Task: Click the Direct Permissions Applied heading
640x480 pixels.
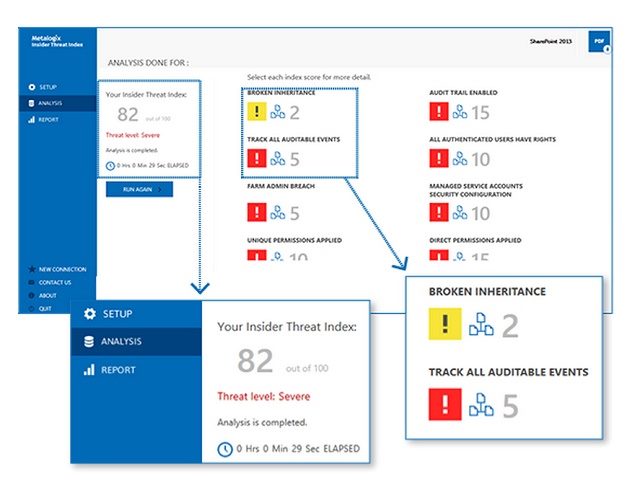Action: 475,240
